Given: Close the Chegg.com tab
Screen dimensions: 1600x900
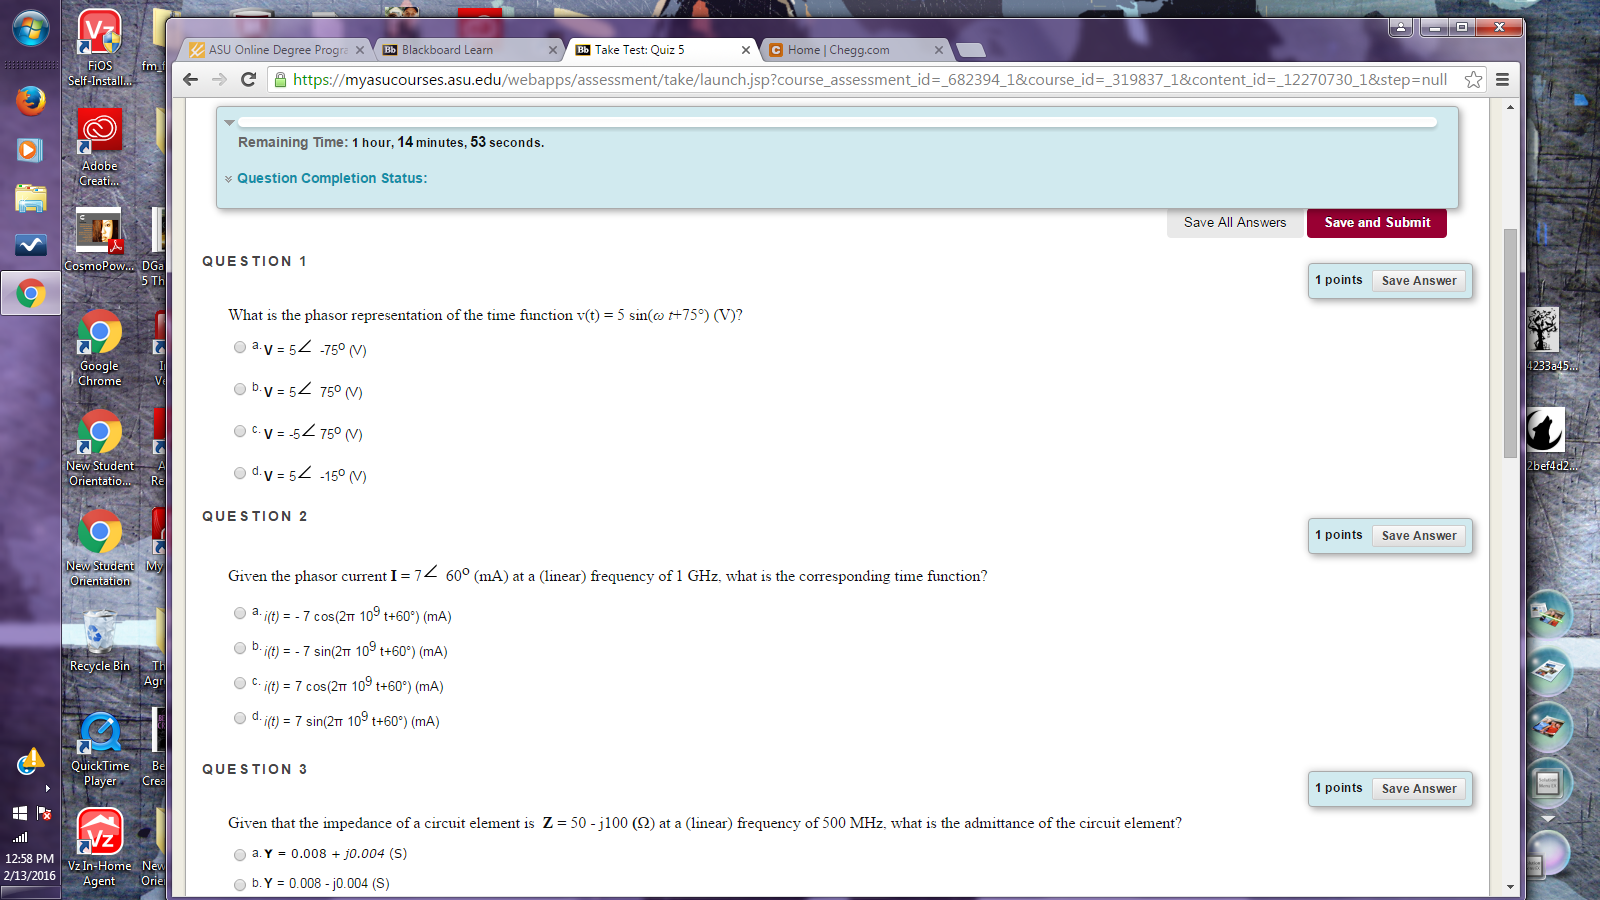Looking at the screenshot, I should tap(939, 50).
